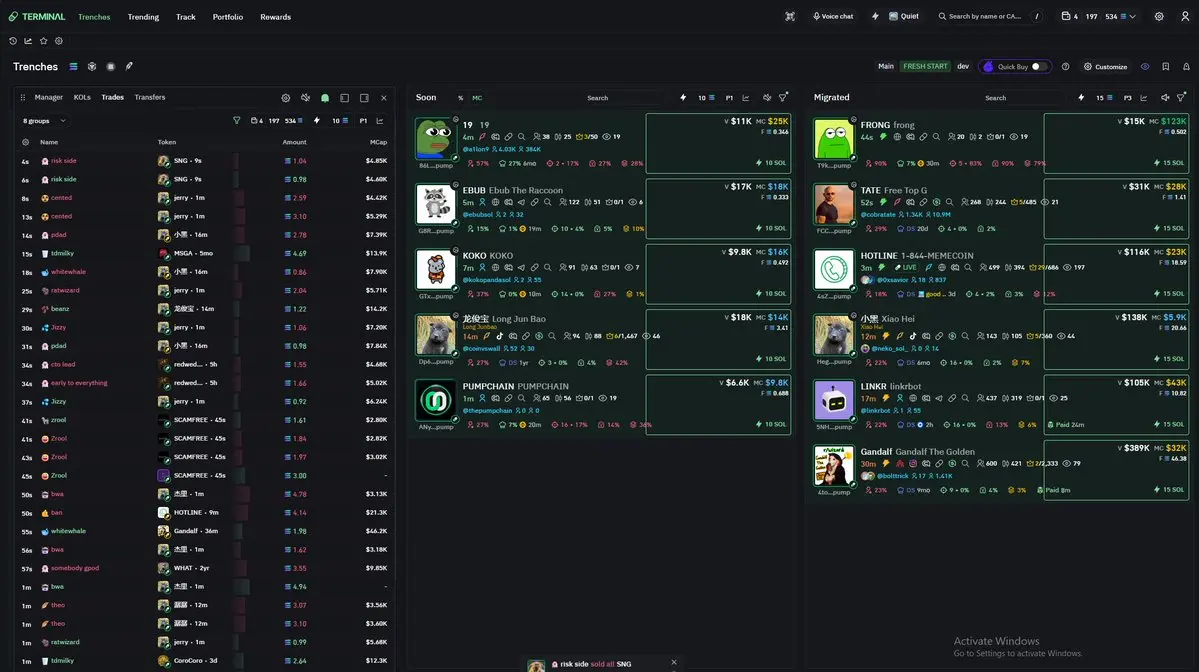Mute sound in the Soon column
The width and height of the screenshot is (1199, 672).
coord(767,98)
